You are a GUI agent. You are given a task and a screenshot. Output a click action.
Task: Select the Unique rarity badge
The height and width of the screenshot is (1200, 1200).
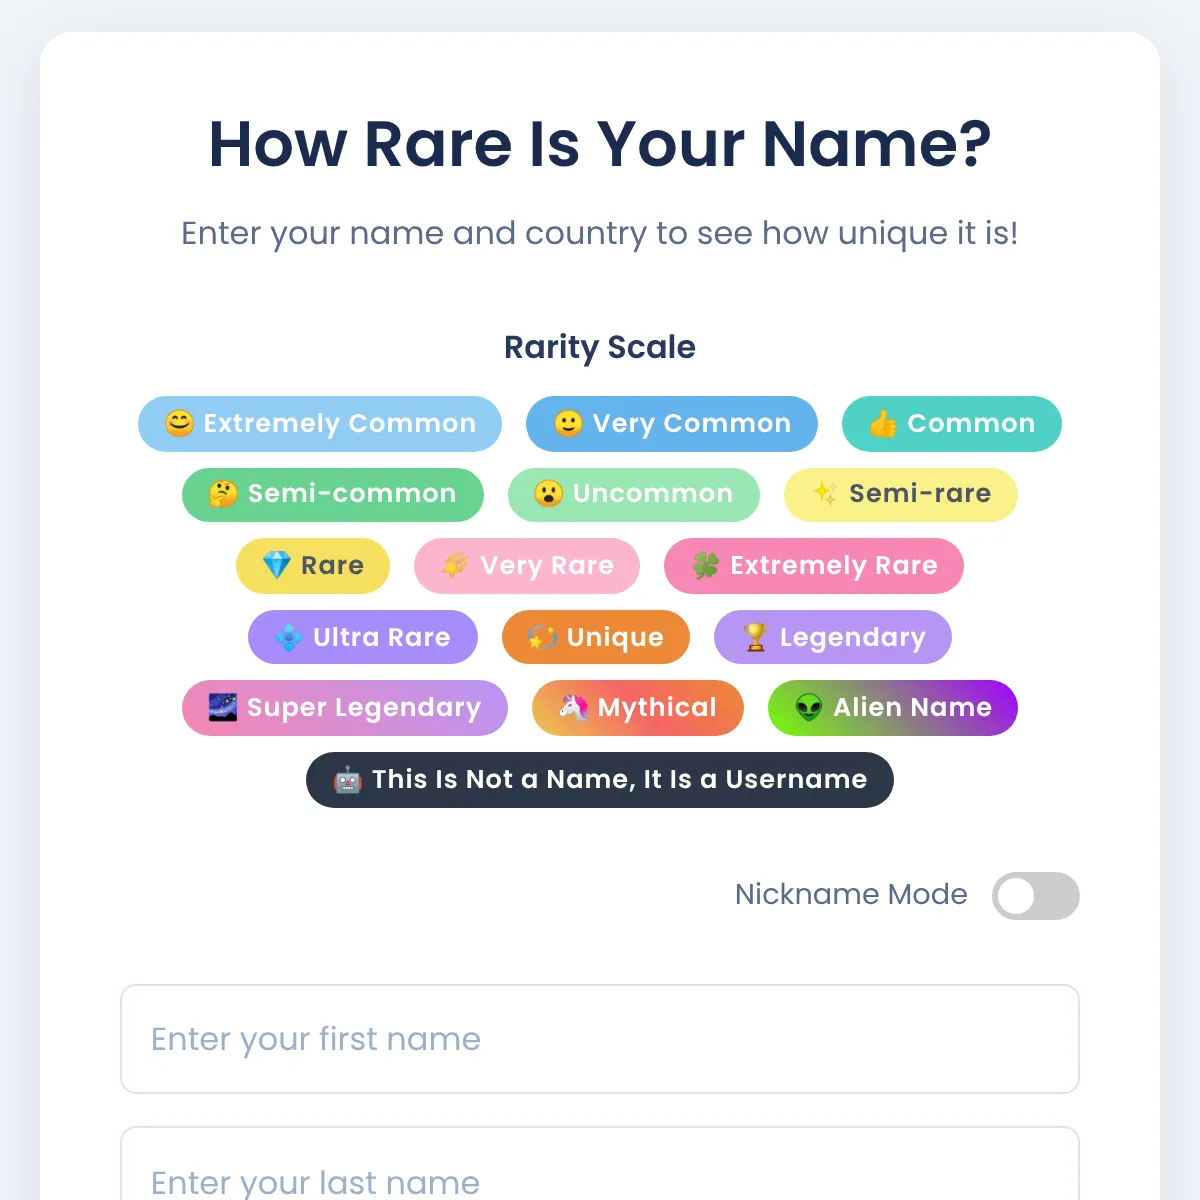[596, 637]
